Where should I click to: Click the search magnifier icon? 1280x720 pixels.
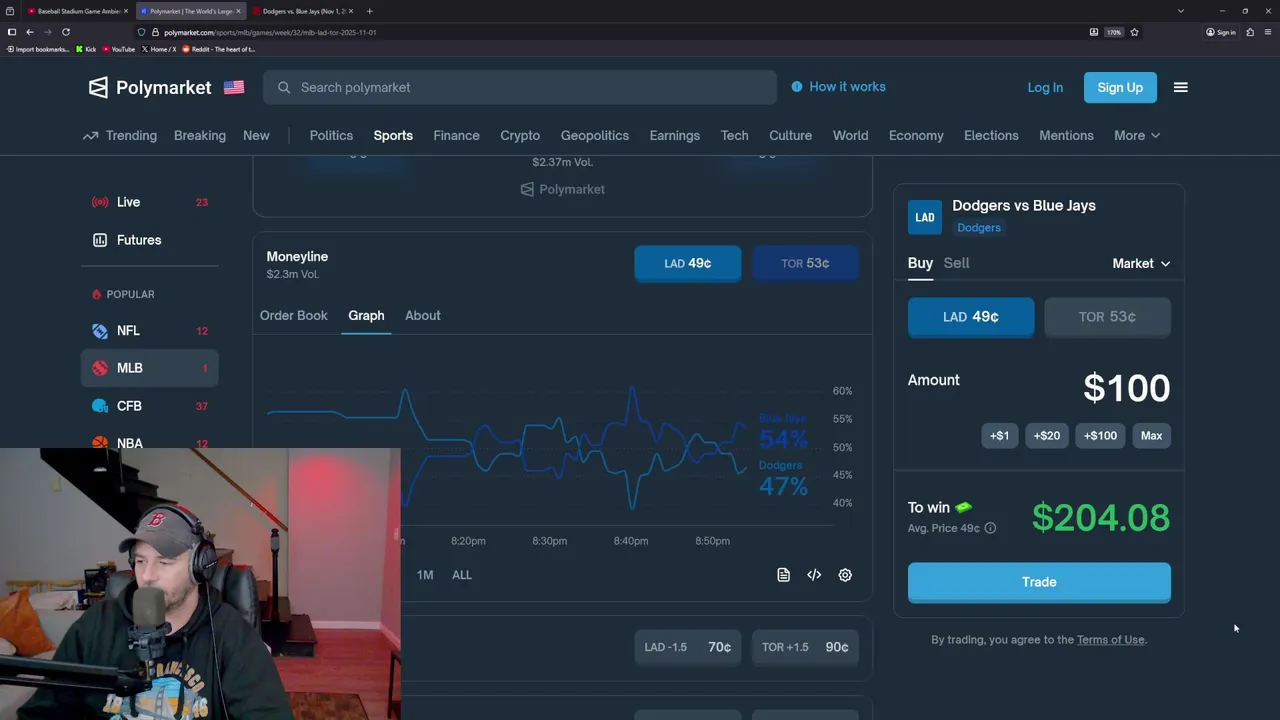coord(284,87)
